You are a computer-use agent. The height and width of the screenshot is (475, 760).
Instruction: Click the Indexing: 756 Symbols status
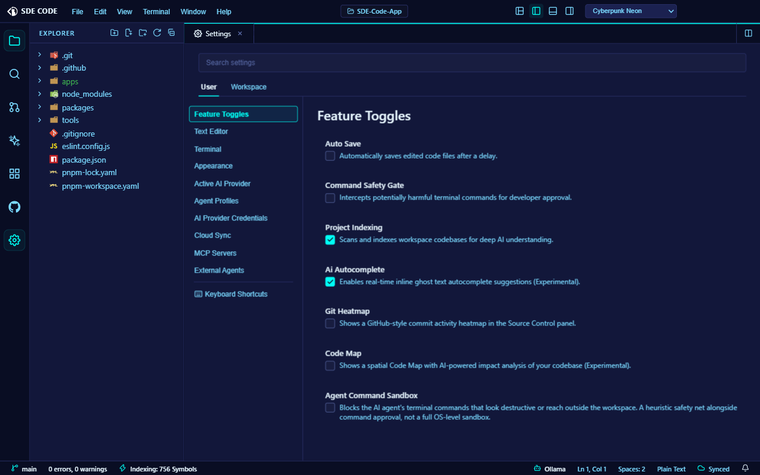[x=158, y=469]
